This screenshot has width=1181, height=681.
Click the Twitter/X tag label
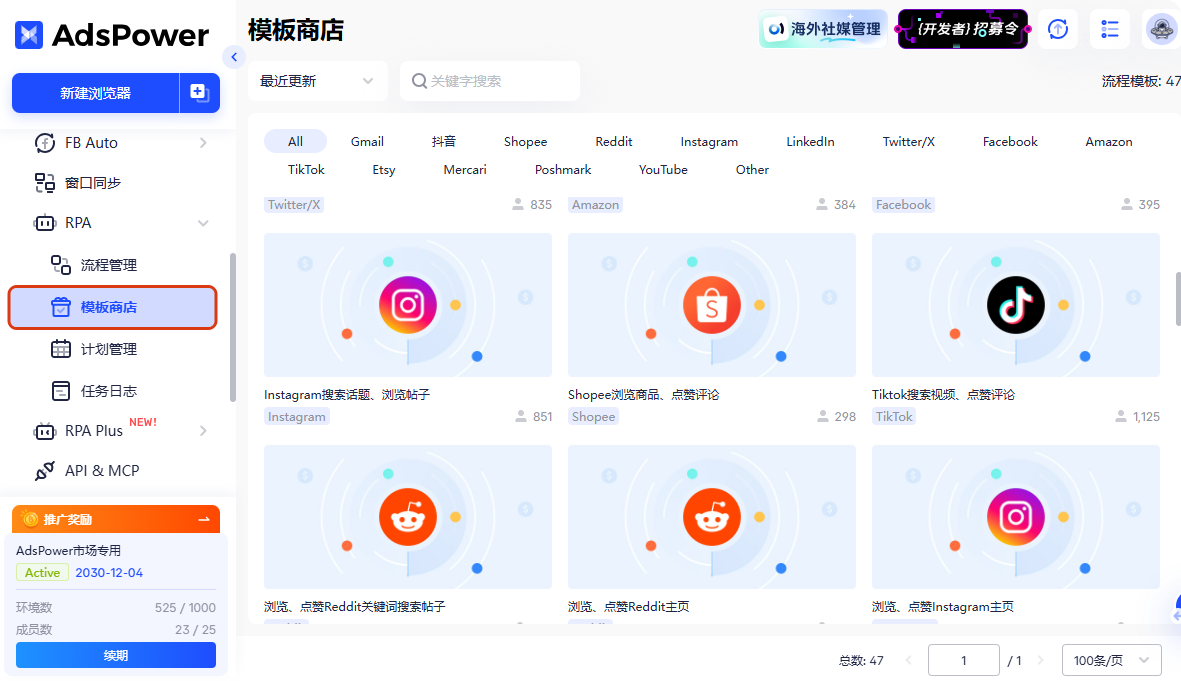pos(294,205)
